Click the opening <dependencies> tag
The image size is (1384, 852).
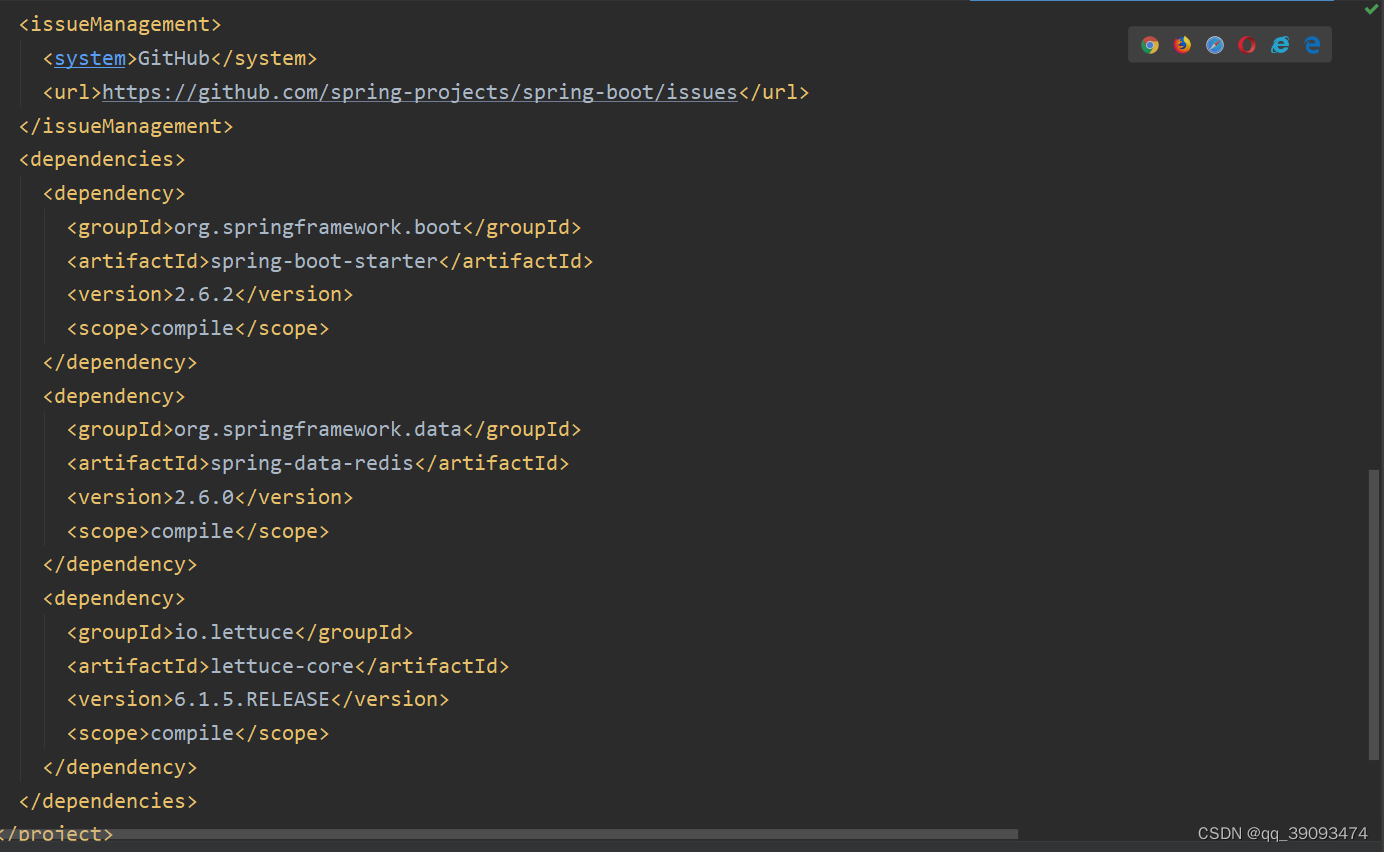[102, 159]
